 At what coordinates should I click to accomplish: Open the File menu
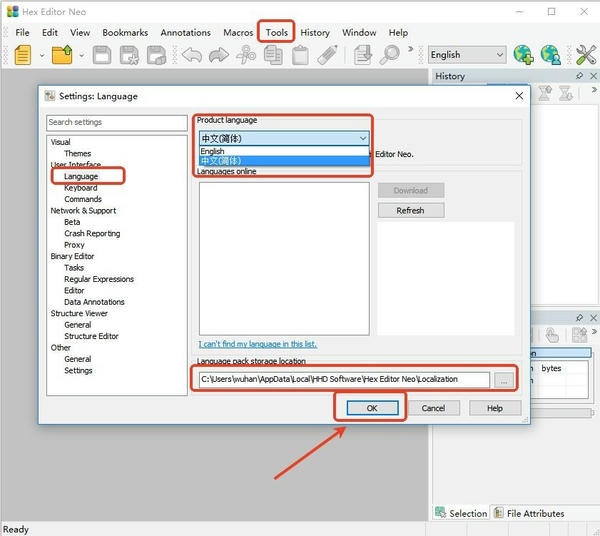coord(22,33)
